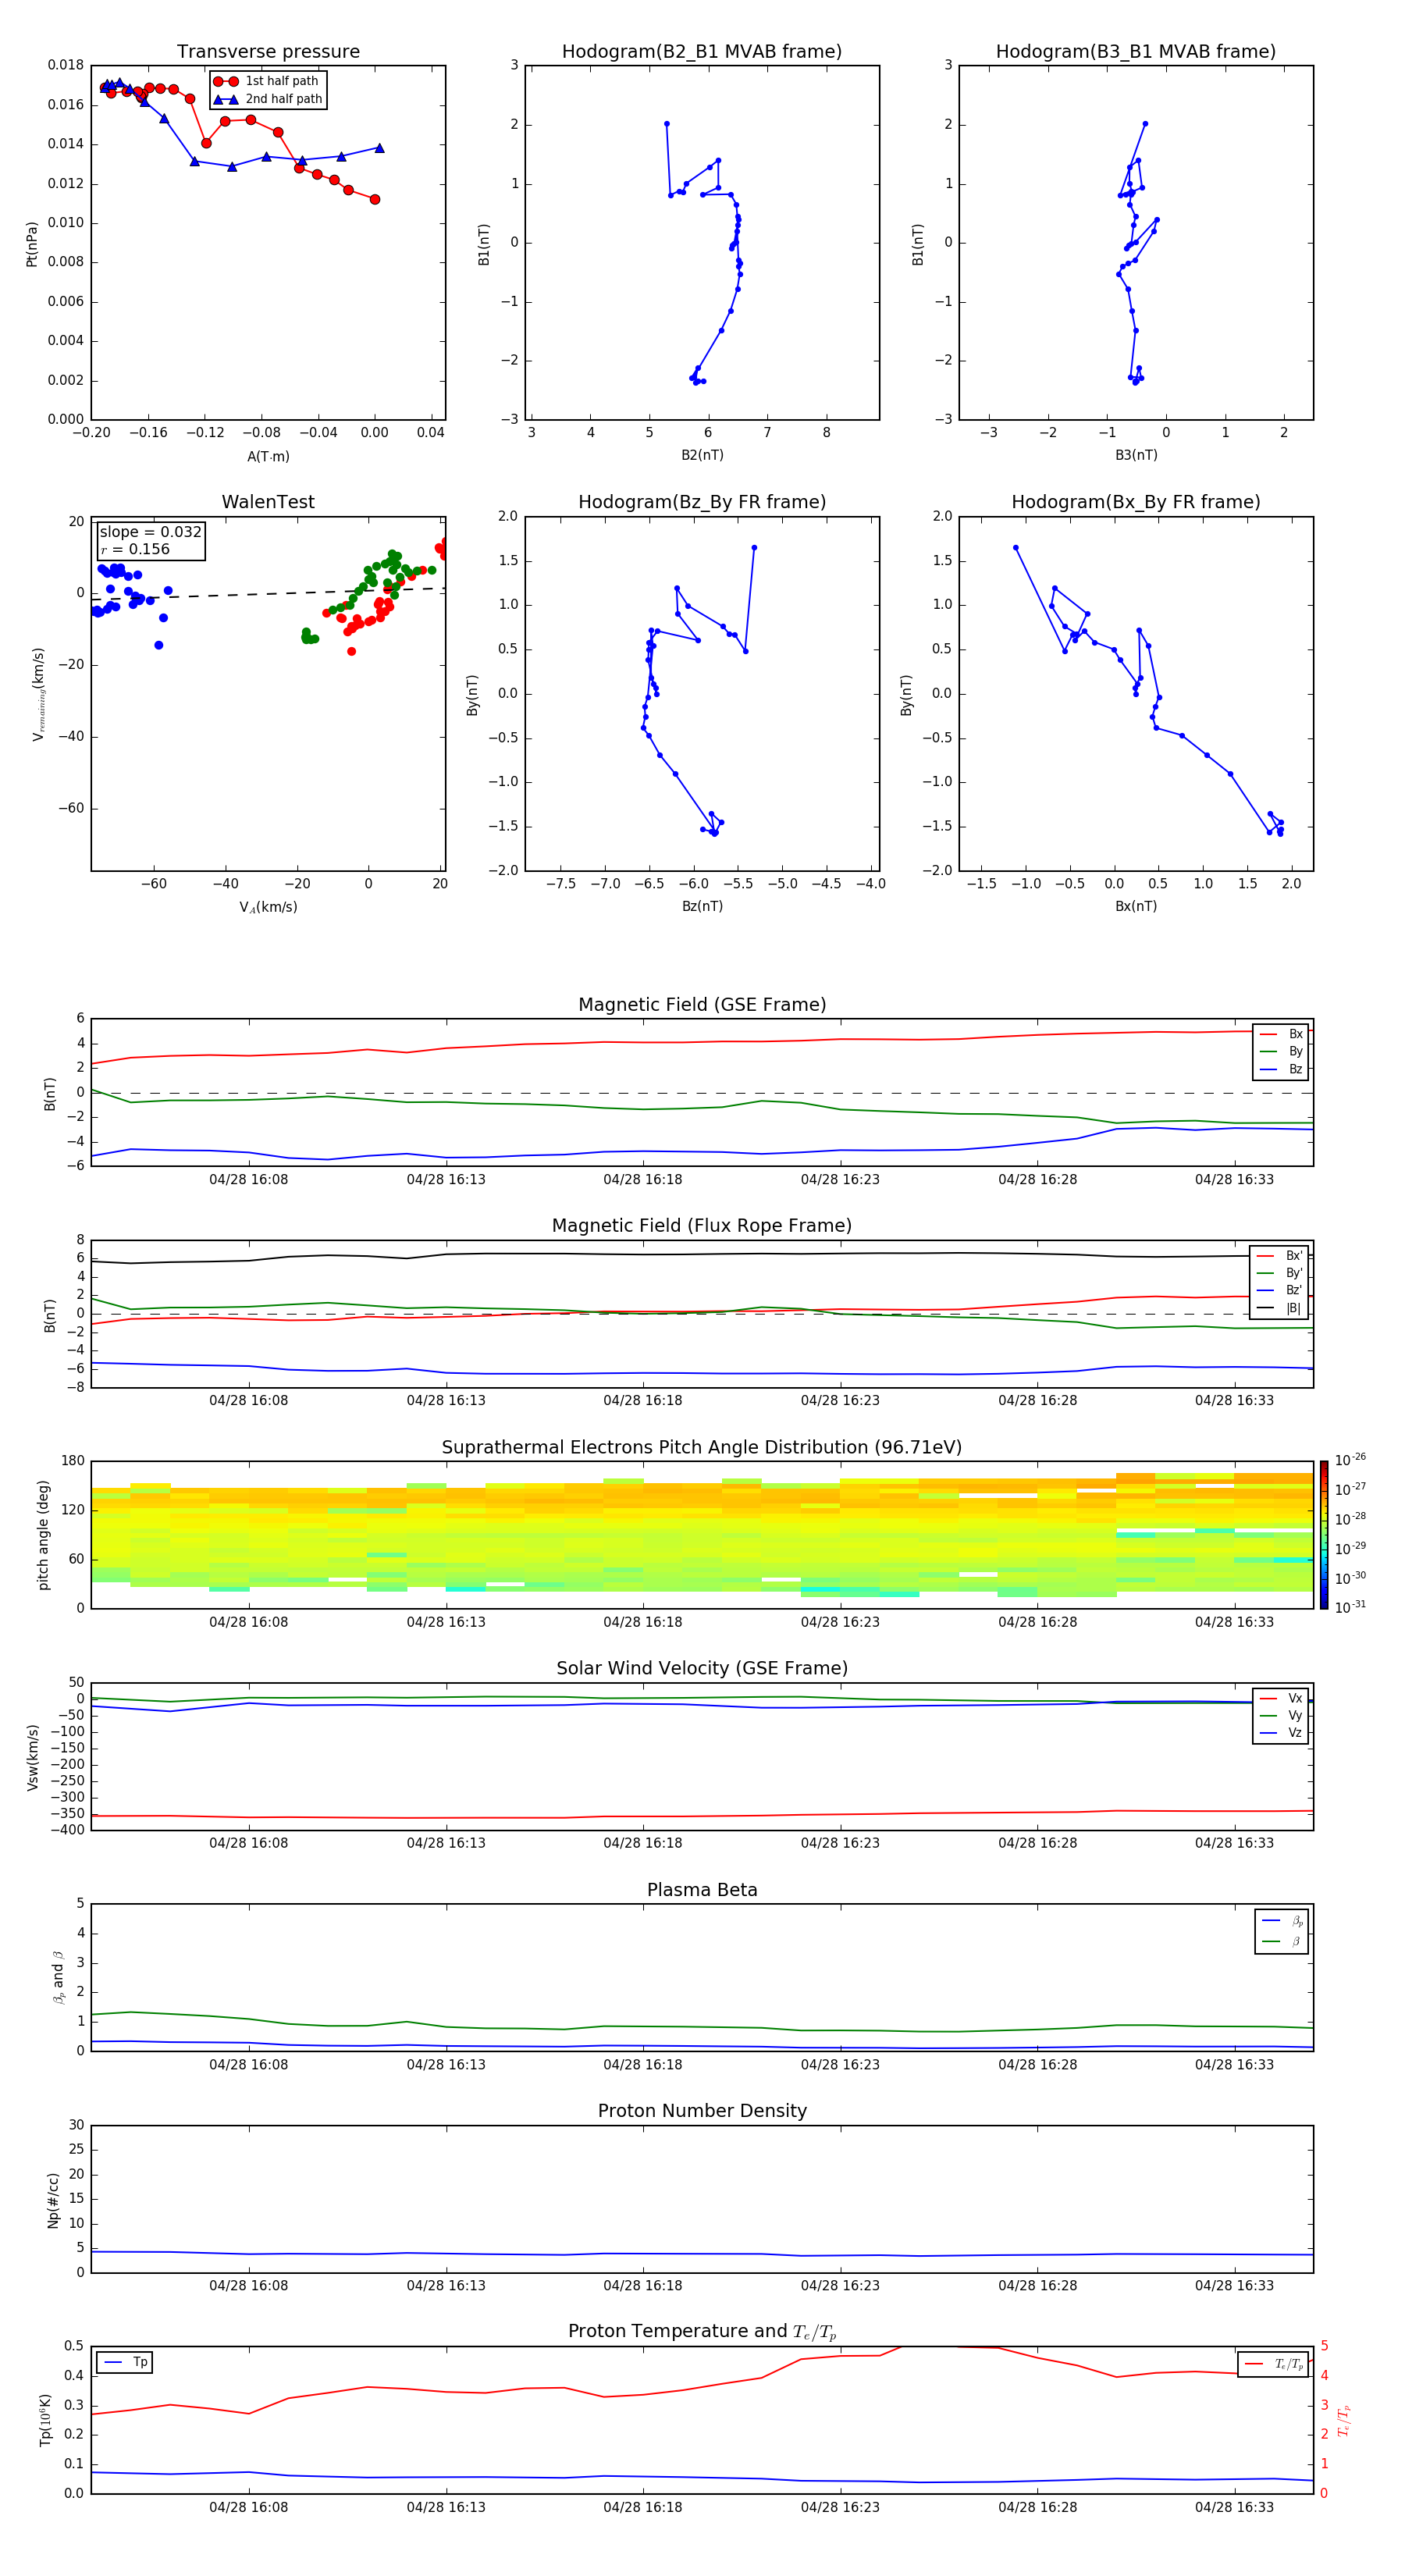Click the "V_remaining(km/s)" y-axis label
The image size is (1405, 2576).
tap(38, 694)
